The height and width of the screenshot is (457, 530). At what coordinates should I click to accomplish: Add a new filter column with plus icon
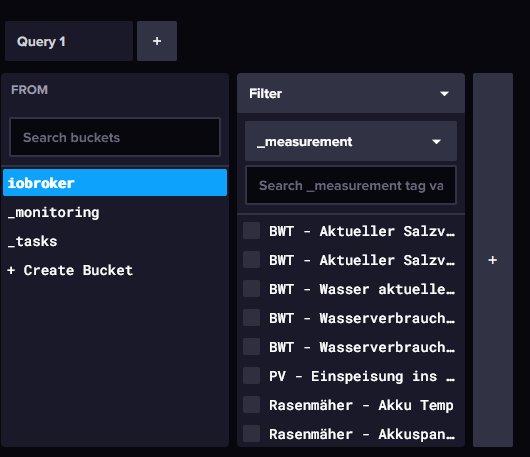[493, 260]
